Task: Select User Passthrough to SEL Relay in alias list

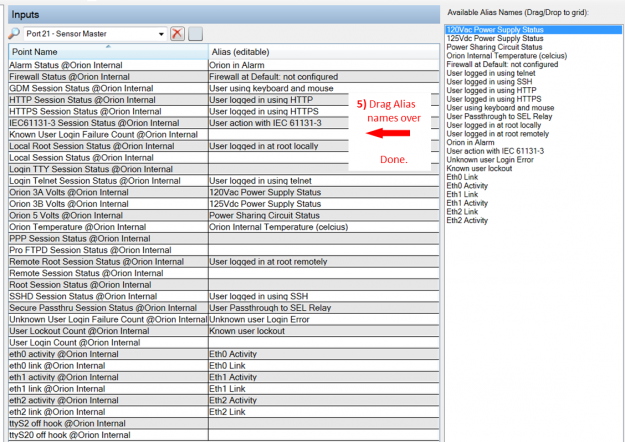Action: pyautogui.click(x=499, y=116)
